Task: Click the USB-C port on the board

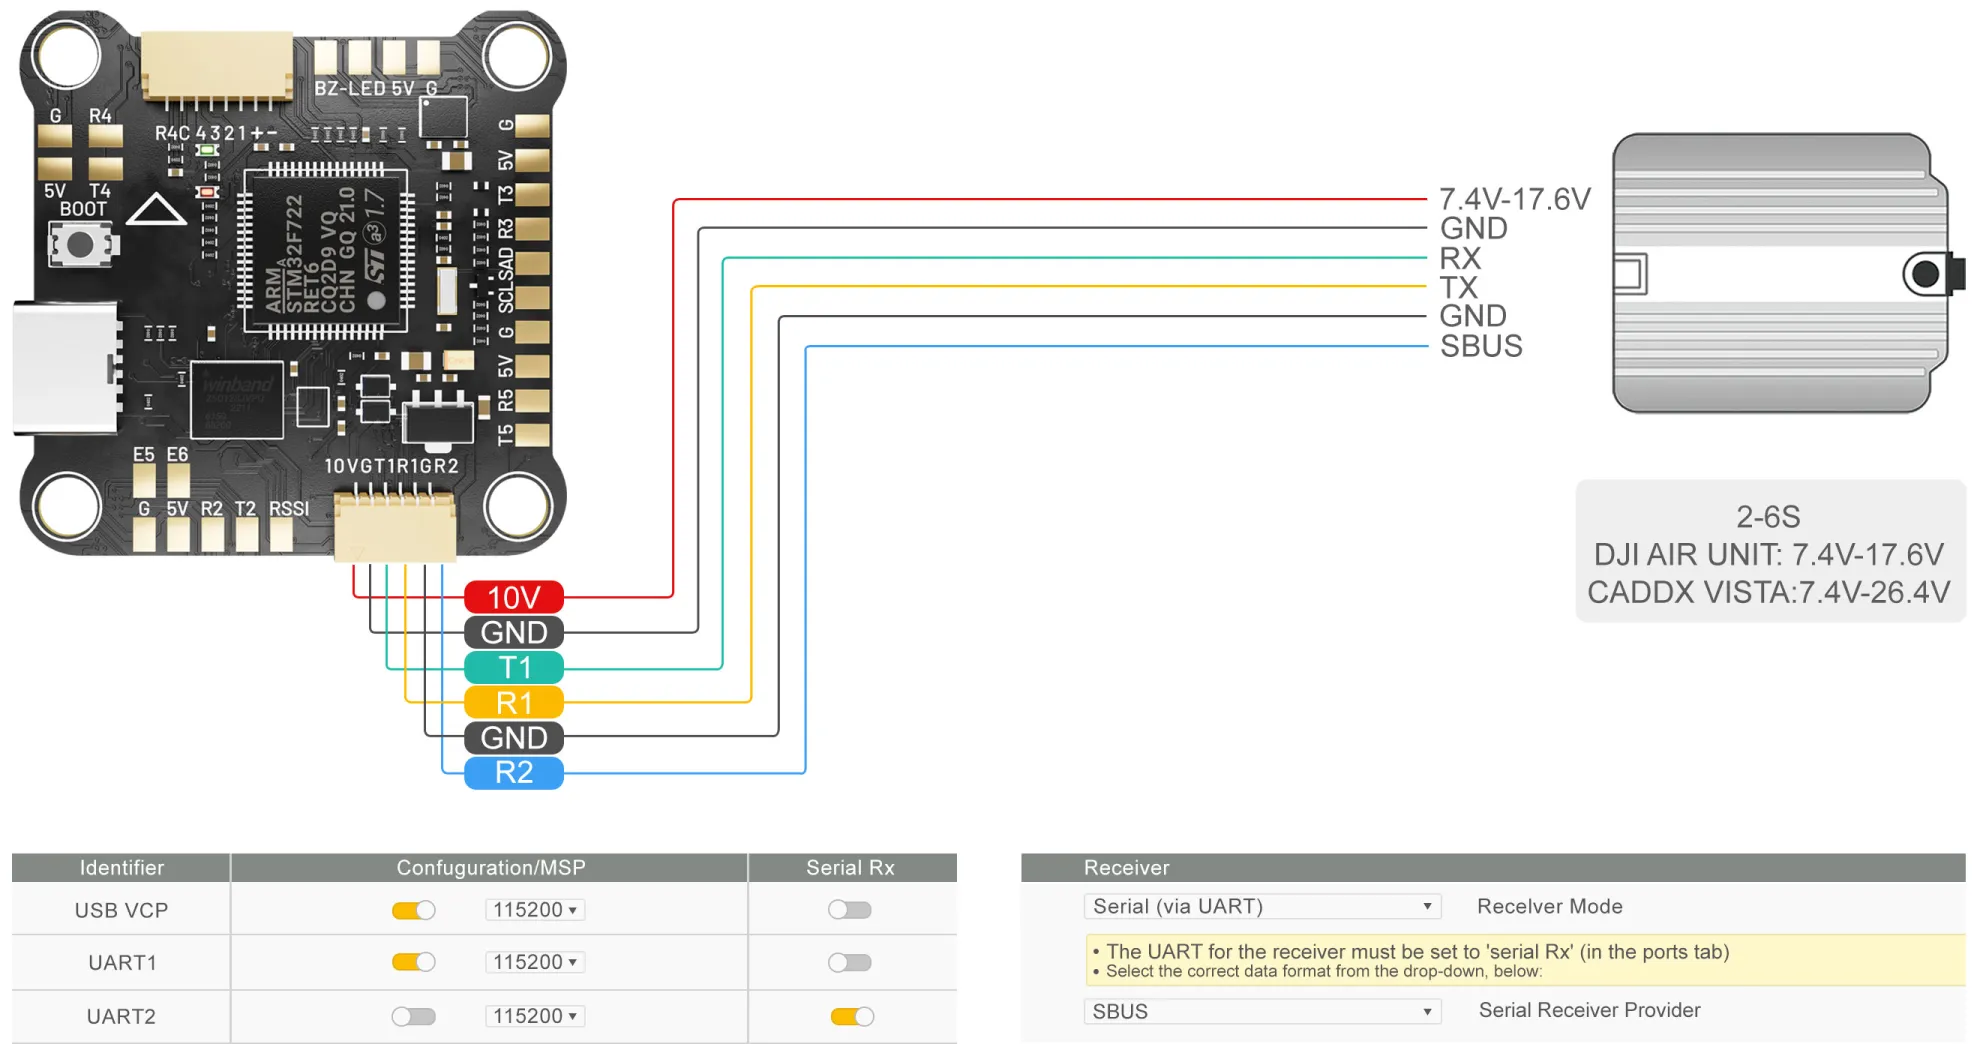Action: [x=65, y=368]
